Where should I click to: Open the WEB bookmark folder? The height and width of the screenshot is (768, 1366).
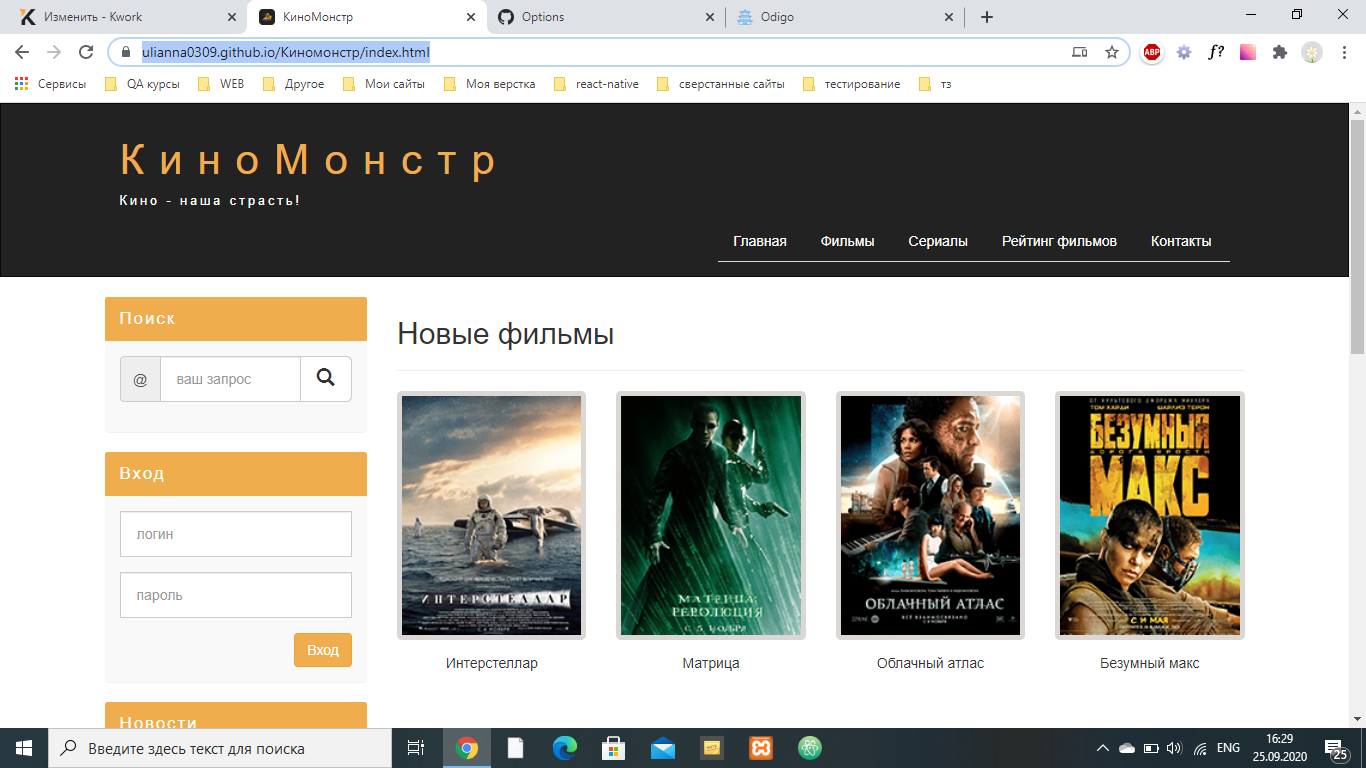tap(221, 84)
